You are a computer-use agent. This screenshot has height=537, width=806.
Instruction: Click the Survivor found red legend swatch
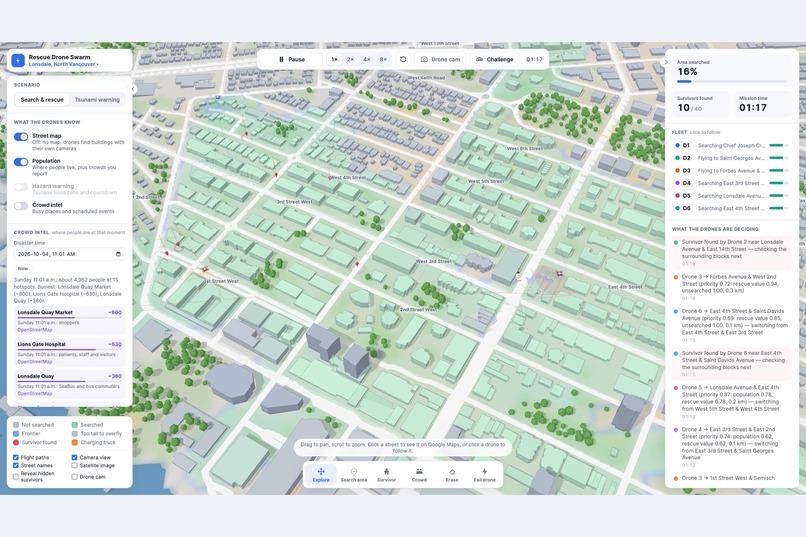click(x=16, y=442)
